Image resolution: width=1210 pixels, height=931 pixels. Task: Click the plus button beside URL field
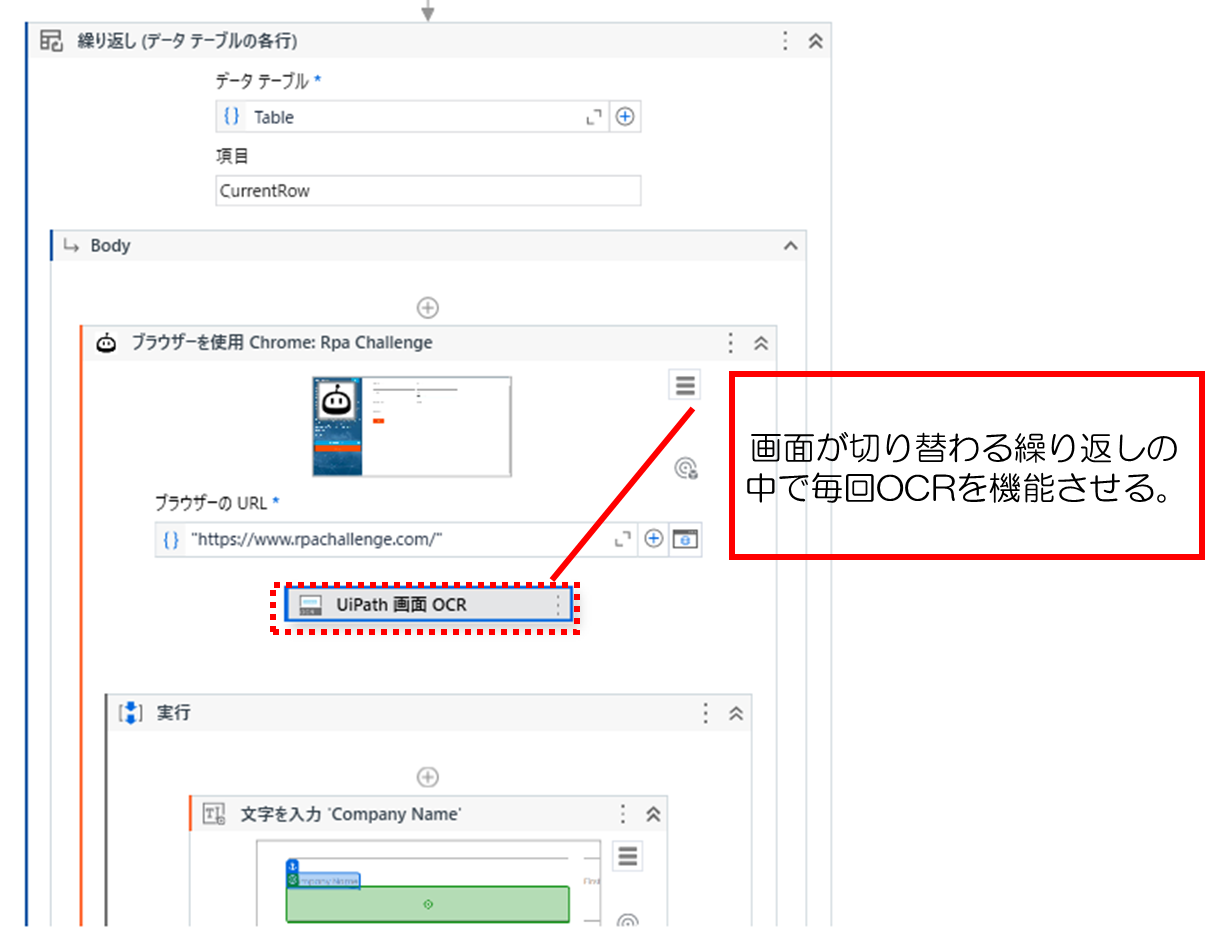pyautogui.click(x=653, y=539)
